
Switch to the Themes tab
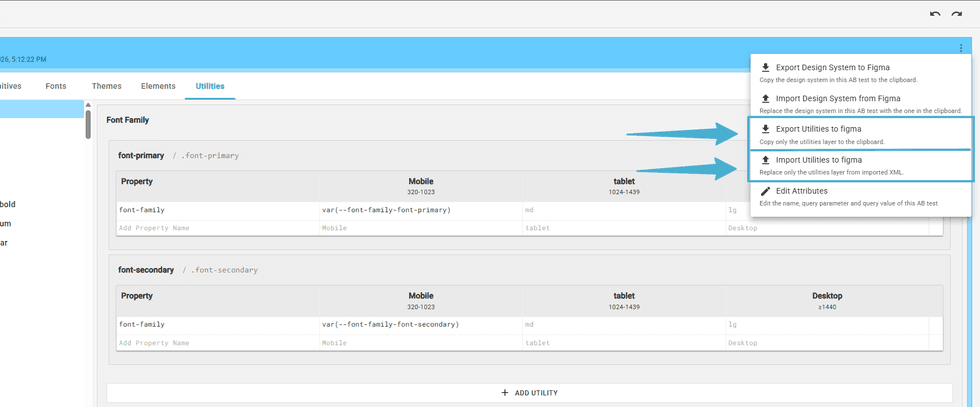[106, 86]
